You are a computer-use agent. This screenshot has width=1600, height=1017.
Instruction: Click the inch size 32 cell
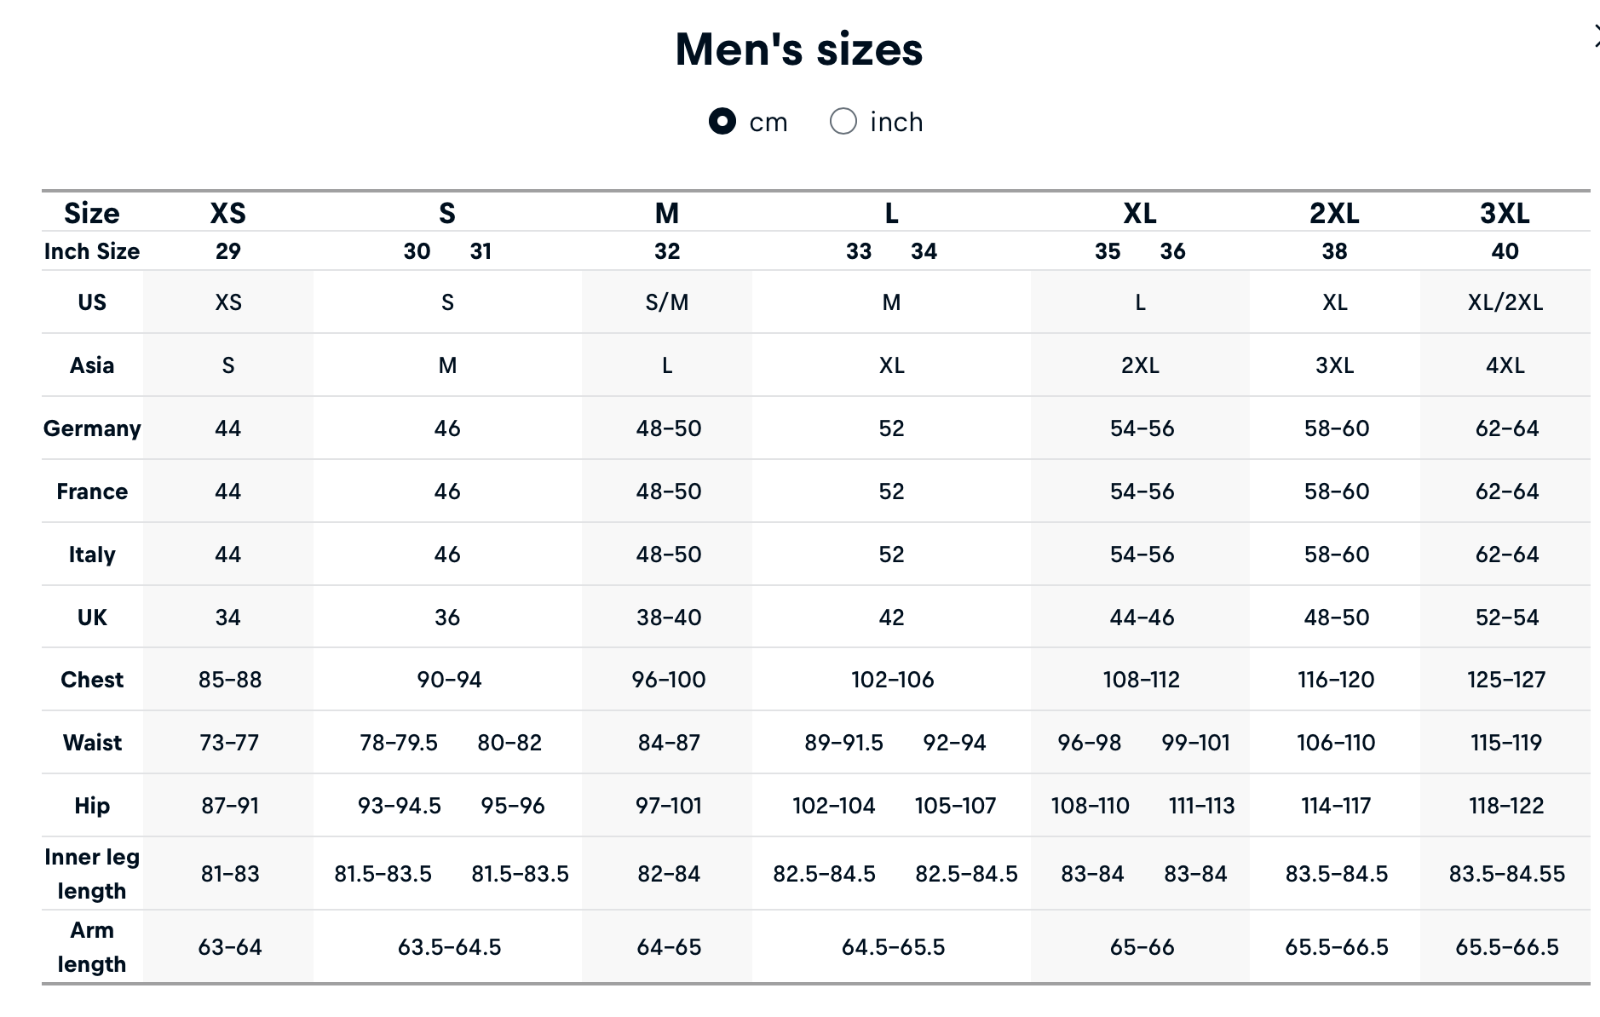coord(667,251)
